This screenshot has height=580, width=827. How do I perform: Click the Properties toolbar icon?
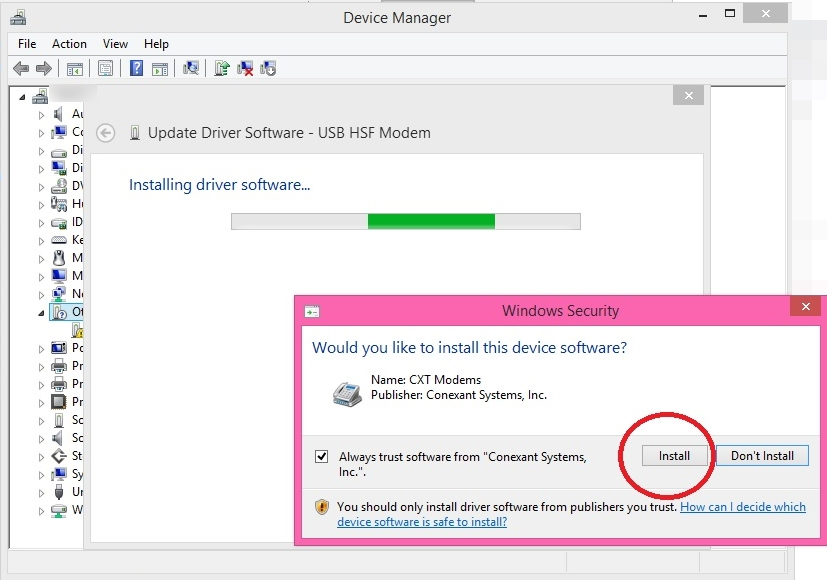(x=104, y=68)
